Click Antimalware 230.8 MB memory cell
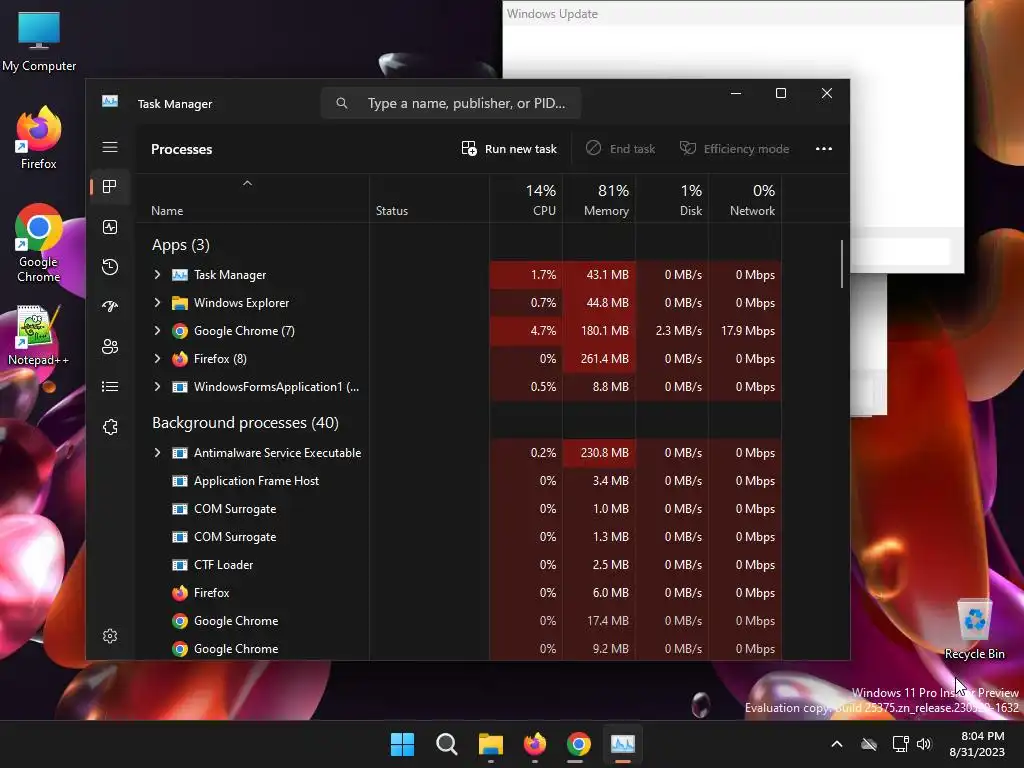This screenshot has height=768, width=1024. 599,453
